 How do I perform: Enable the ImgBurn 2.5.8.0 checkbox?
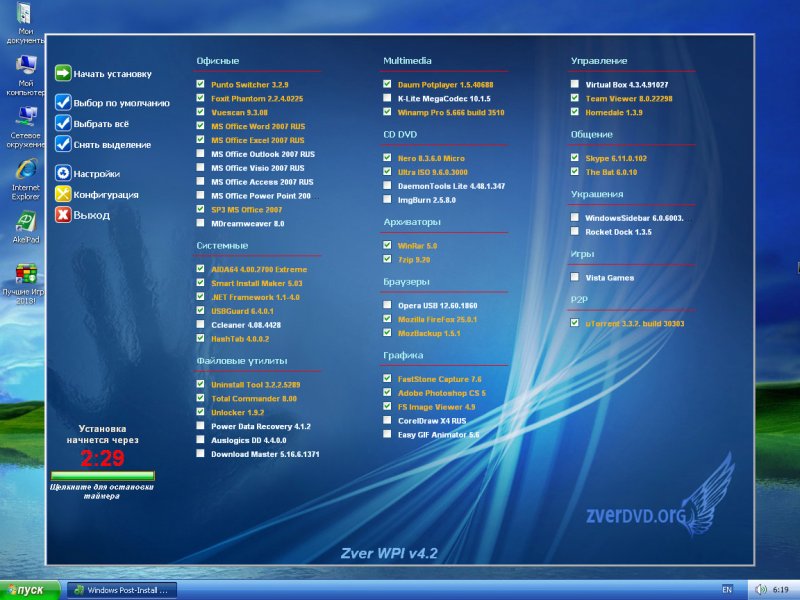[387, 199]
